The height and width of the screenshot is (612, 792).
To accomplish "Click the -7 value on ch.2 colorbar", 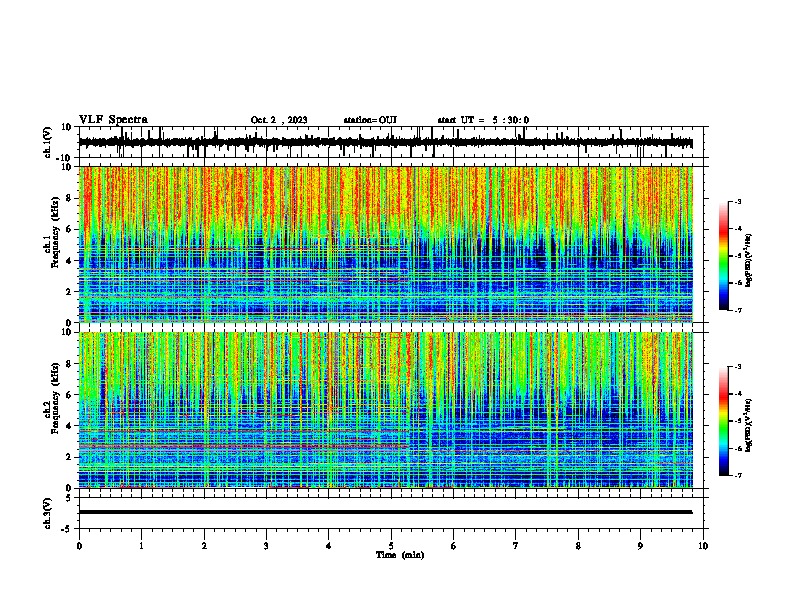I will (738, 475).
